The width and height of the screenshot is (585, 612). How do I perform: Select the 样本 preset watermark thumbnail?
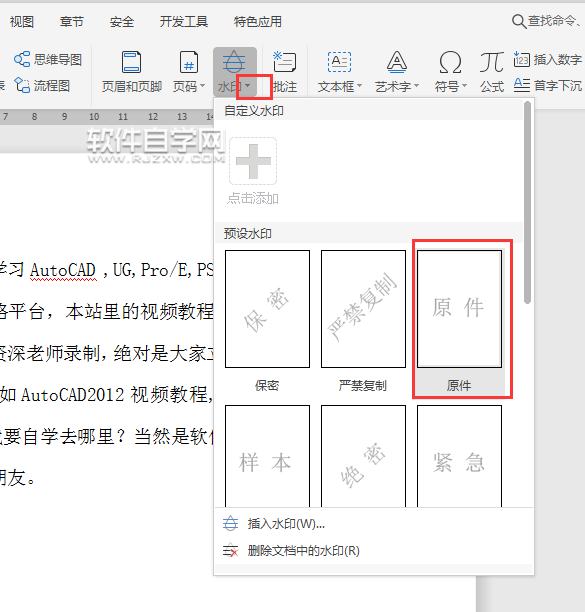click(x=267, y=456)
